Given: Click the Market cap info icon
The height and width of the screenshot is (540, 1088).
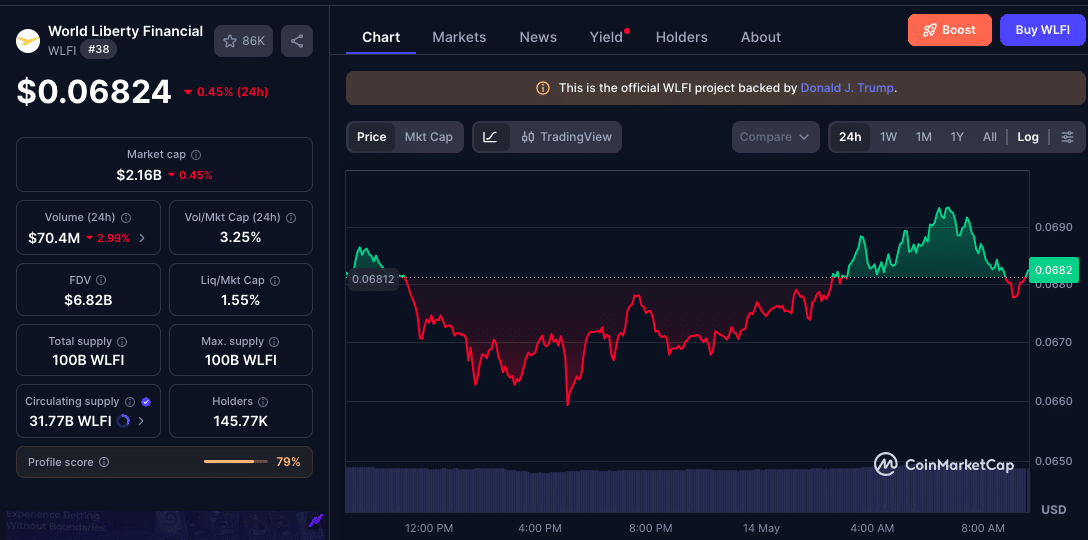Looking at the screenshot, I should click(196, 155).
